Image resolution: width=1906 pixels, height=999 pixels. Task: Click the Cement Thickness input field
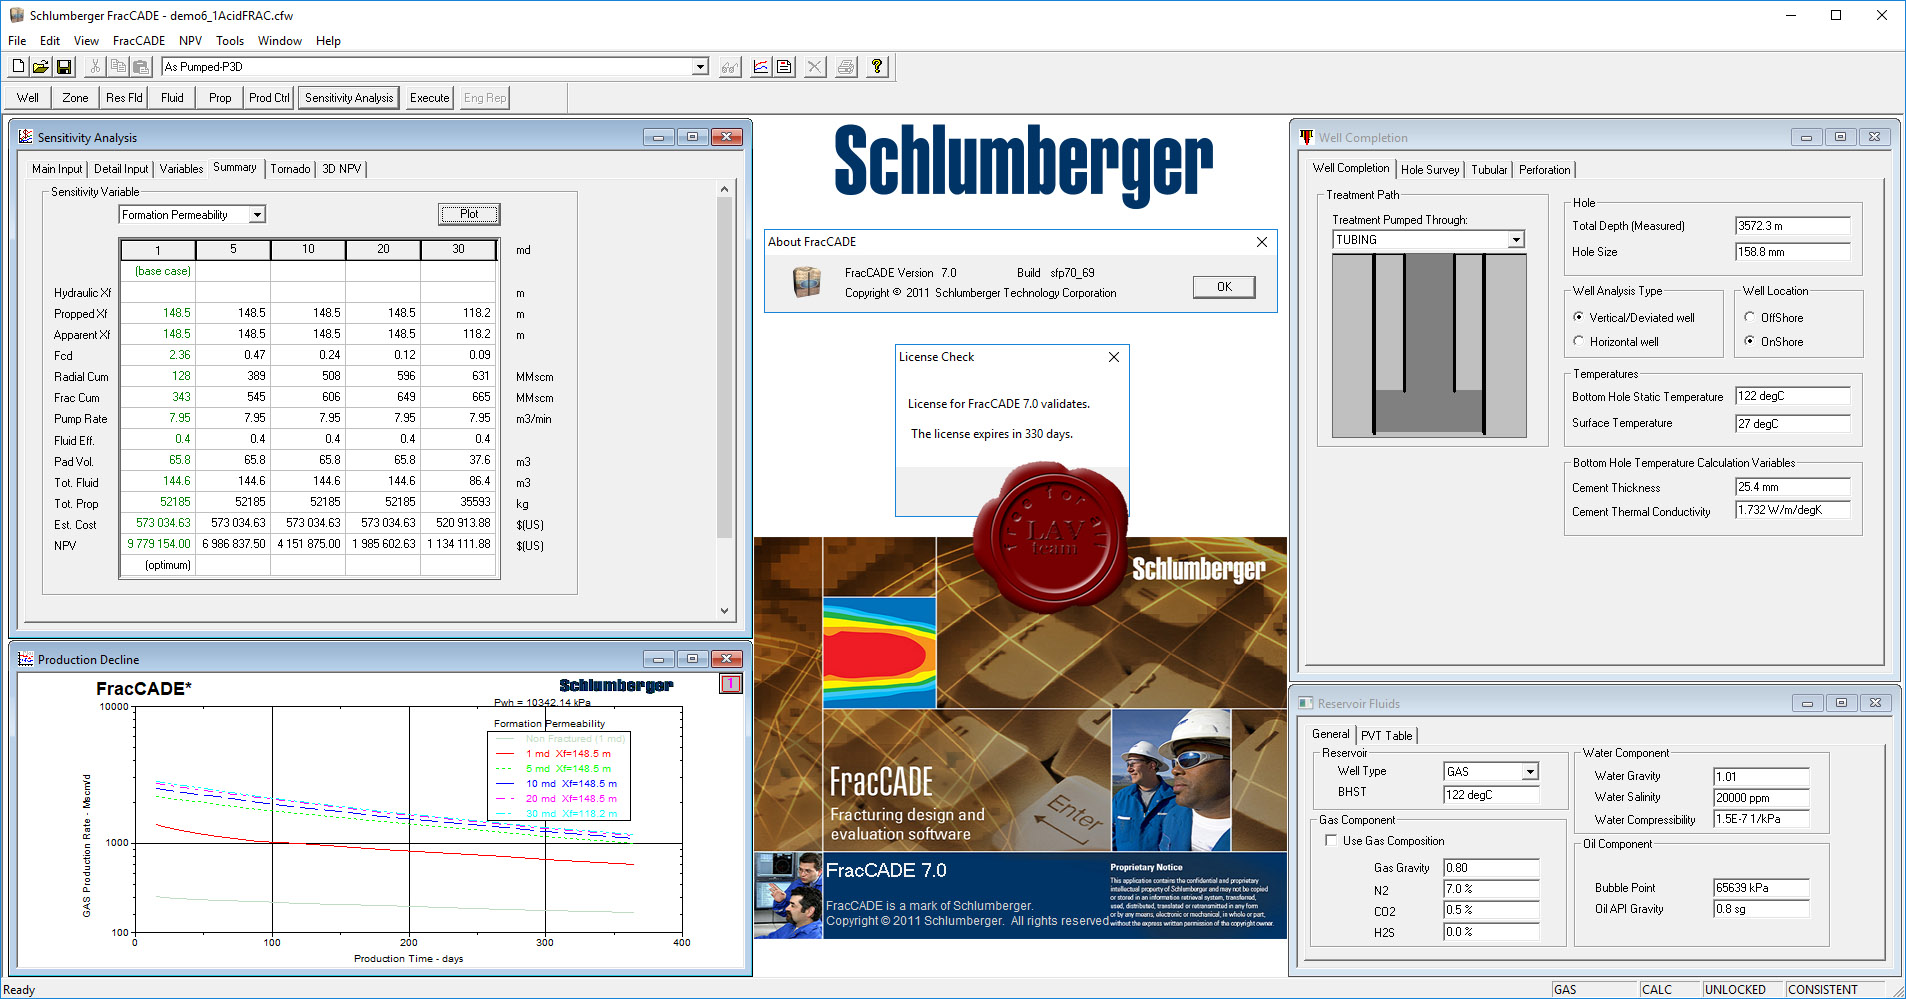[x=1792, y=487]
